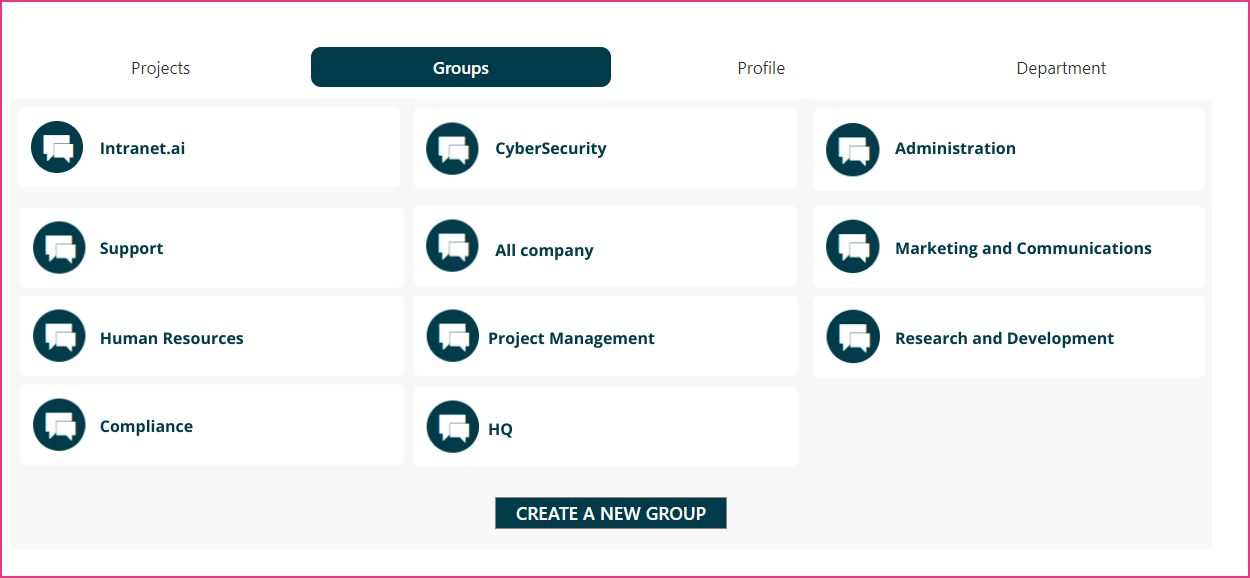Image resolution: width=1250 pixels, height=578 pixels.
Task: Click the Administration group chat icon
Action: 853,149
